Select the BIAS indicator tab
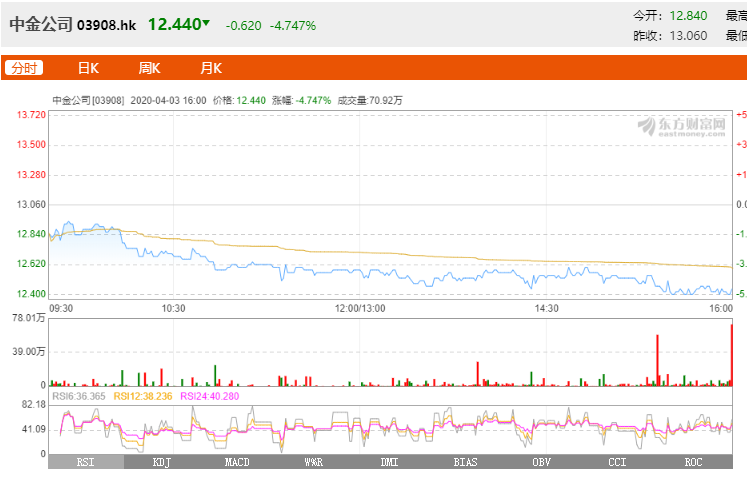This screenshot has width=747, height=477. tap(465, 462)
